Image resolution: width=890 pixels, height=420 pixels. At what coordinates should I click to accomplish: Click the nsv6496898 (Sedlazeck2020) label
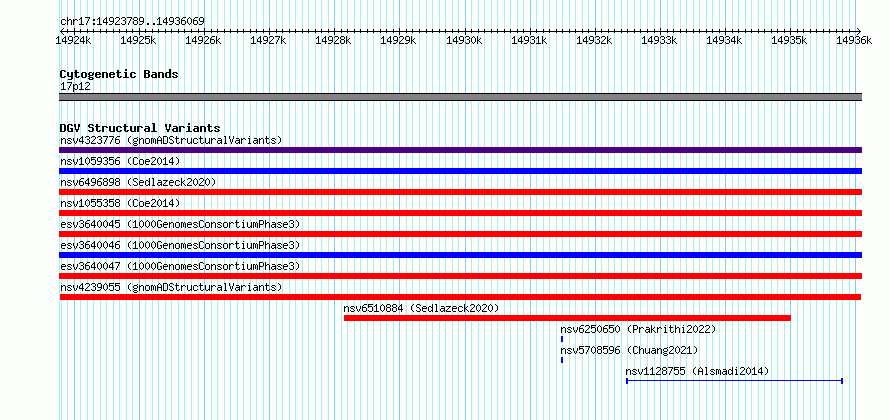pos(138,182)
